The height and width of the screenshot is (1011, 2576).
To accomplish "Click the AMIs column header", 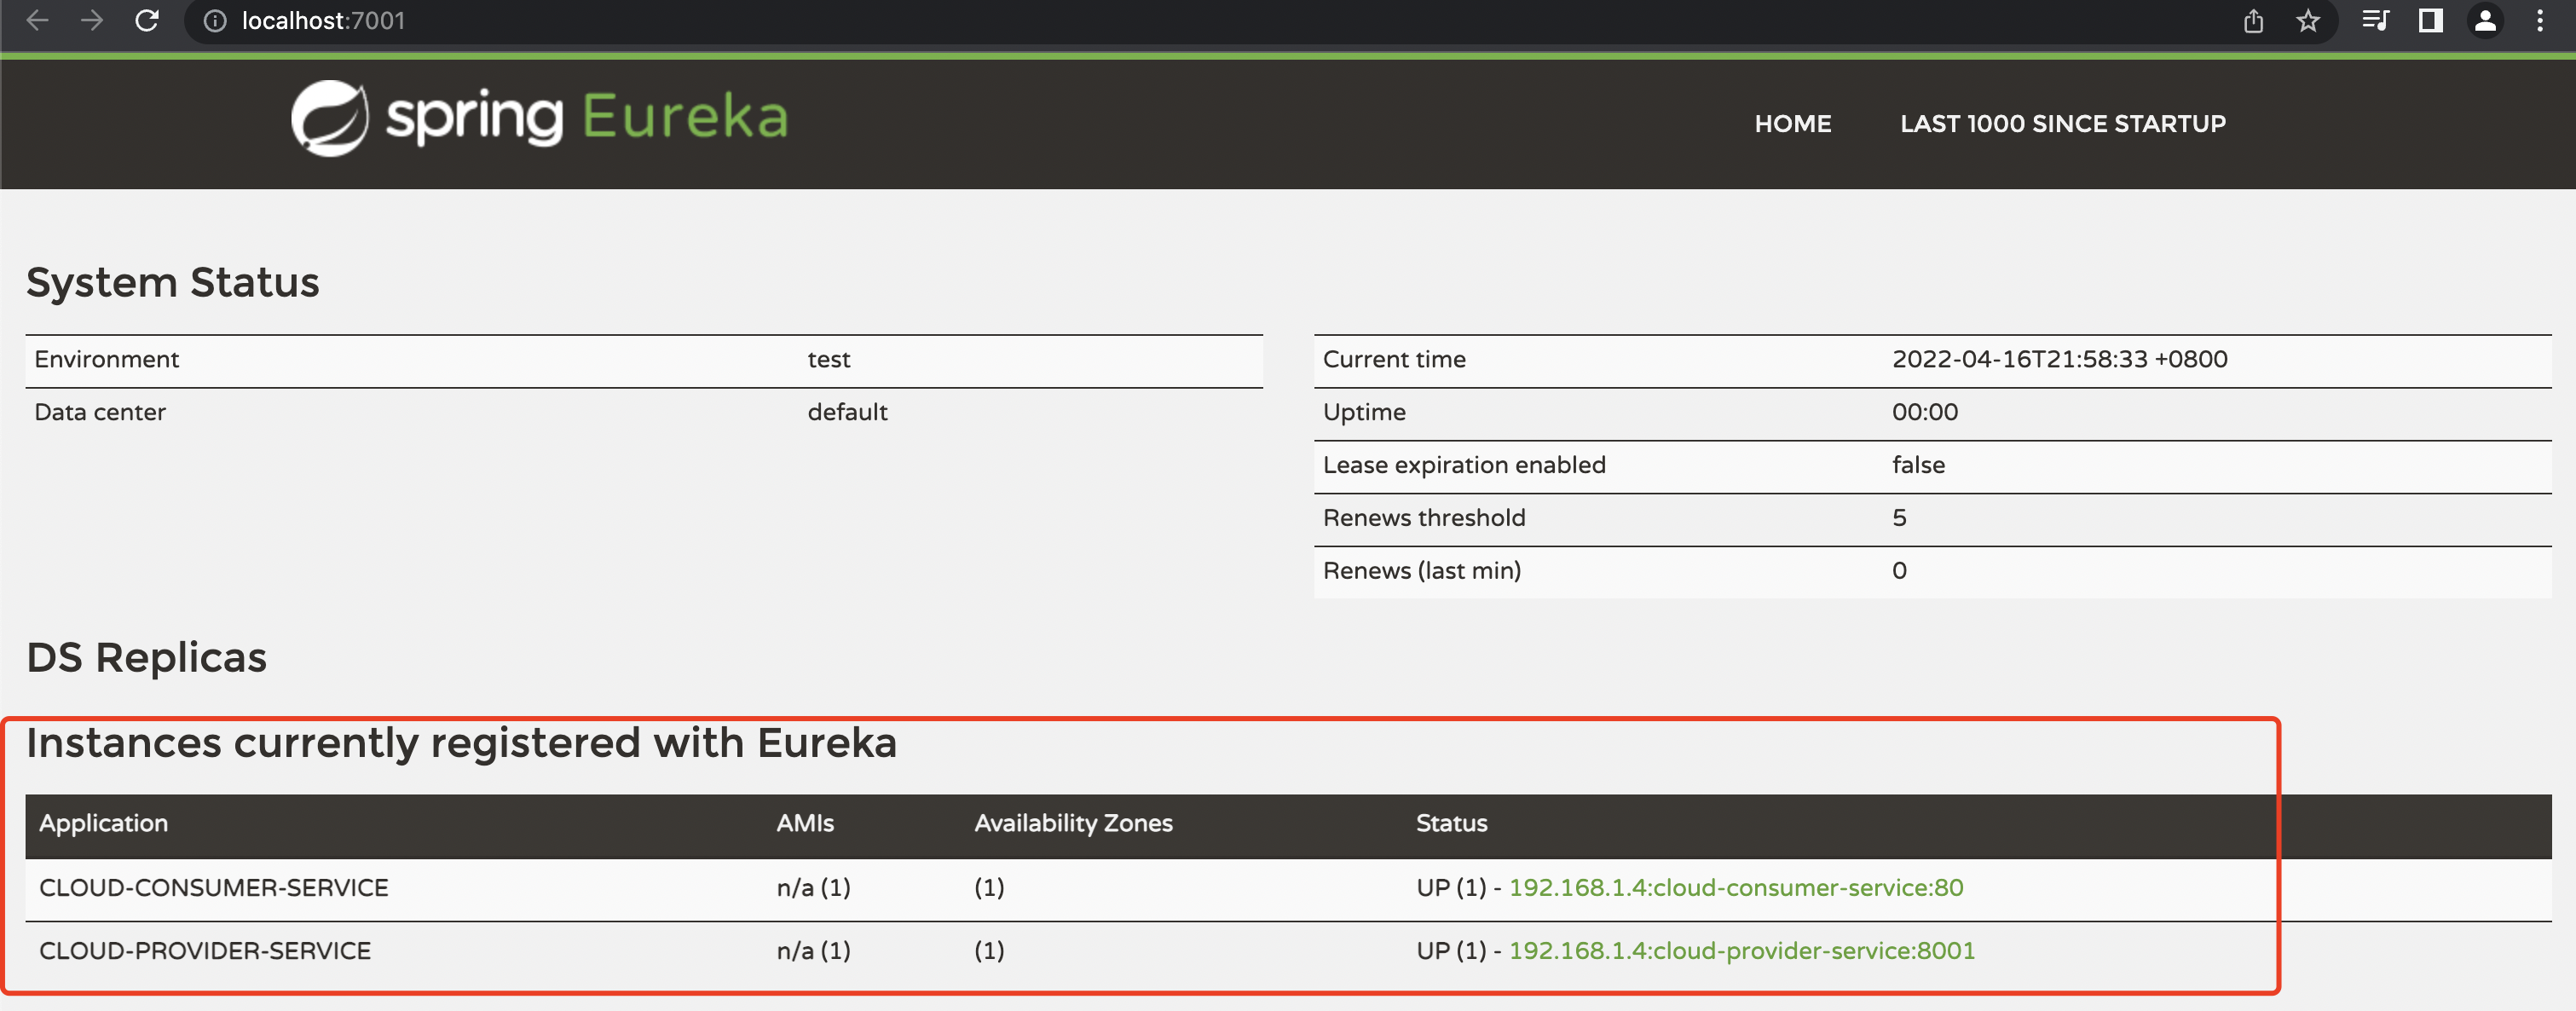I will 805,823.
